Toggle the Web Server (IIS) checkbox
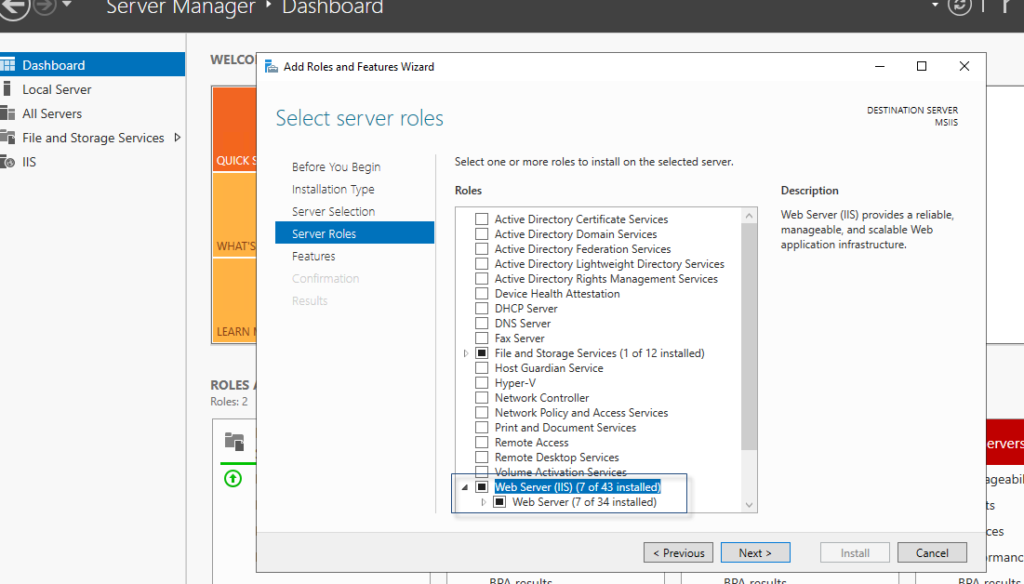Image resolution: width=1024 pixels, height=584 pixels. pos(481,487)
